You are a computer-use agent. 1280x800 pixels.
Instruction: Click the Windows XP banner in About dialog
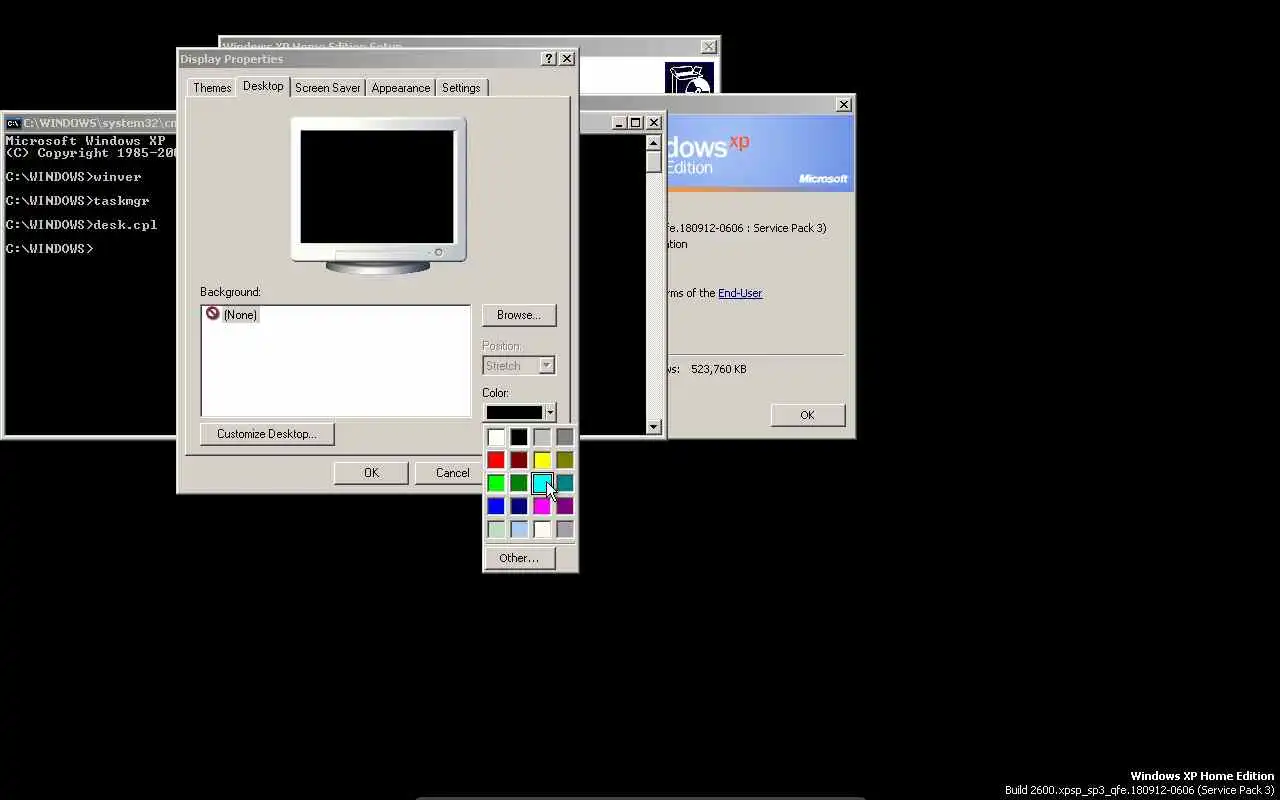click(x=760, y=153)
